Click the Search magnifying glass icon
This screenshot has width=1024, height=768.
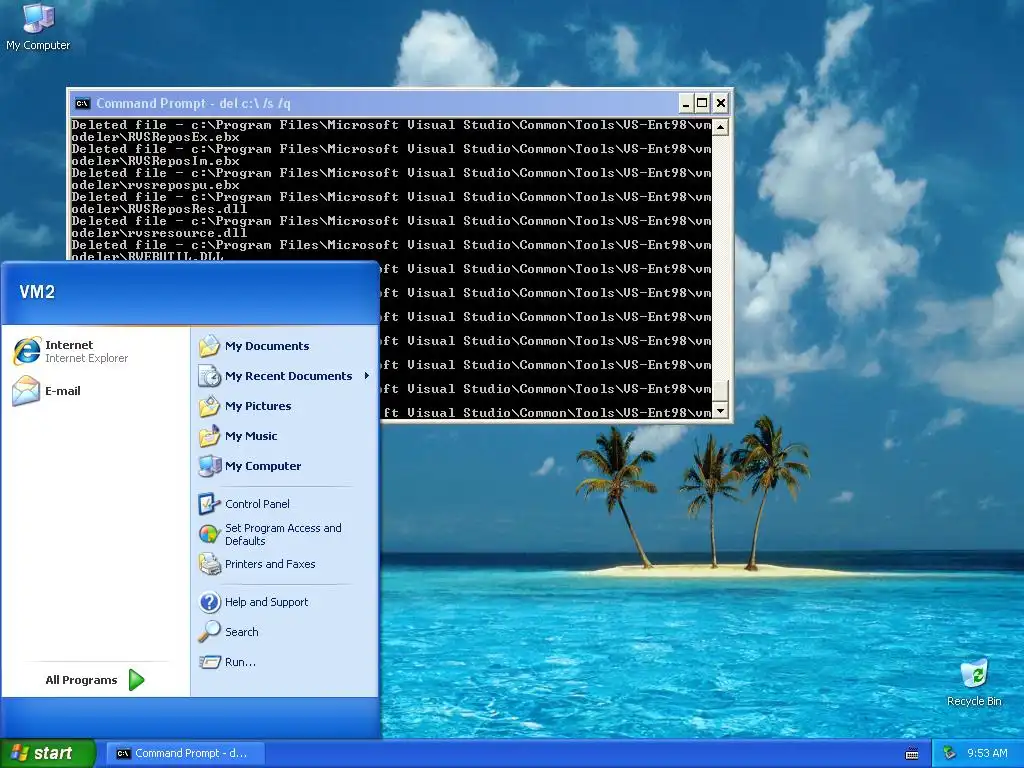(x=210, y=632)
